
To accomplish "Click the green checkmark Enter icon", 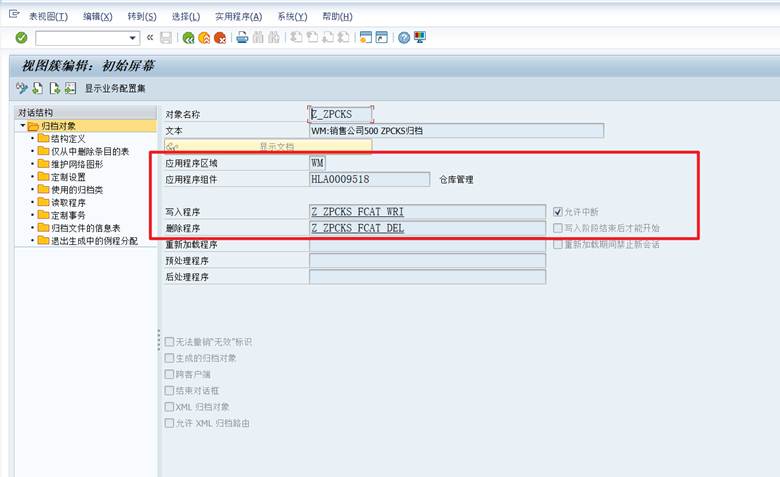I will click(21, 38).
